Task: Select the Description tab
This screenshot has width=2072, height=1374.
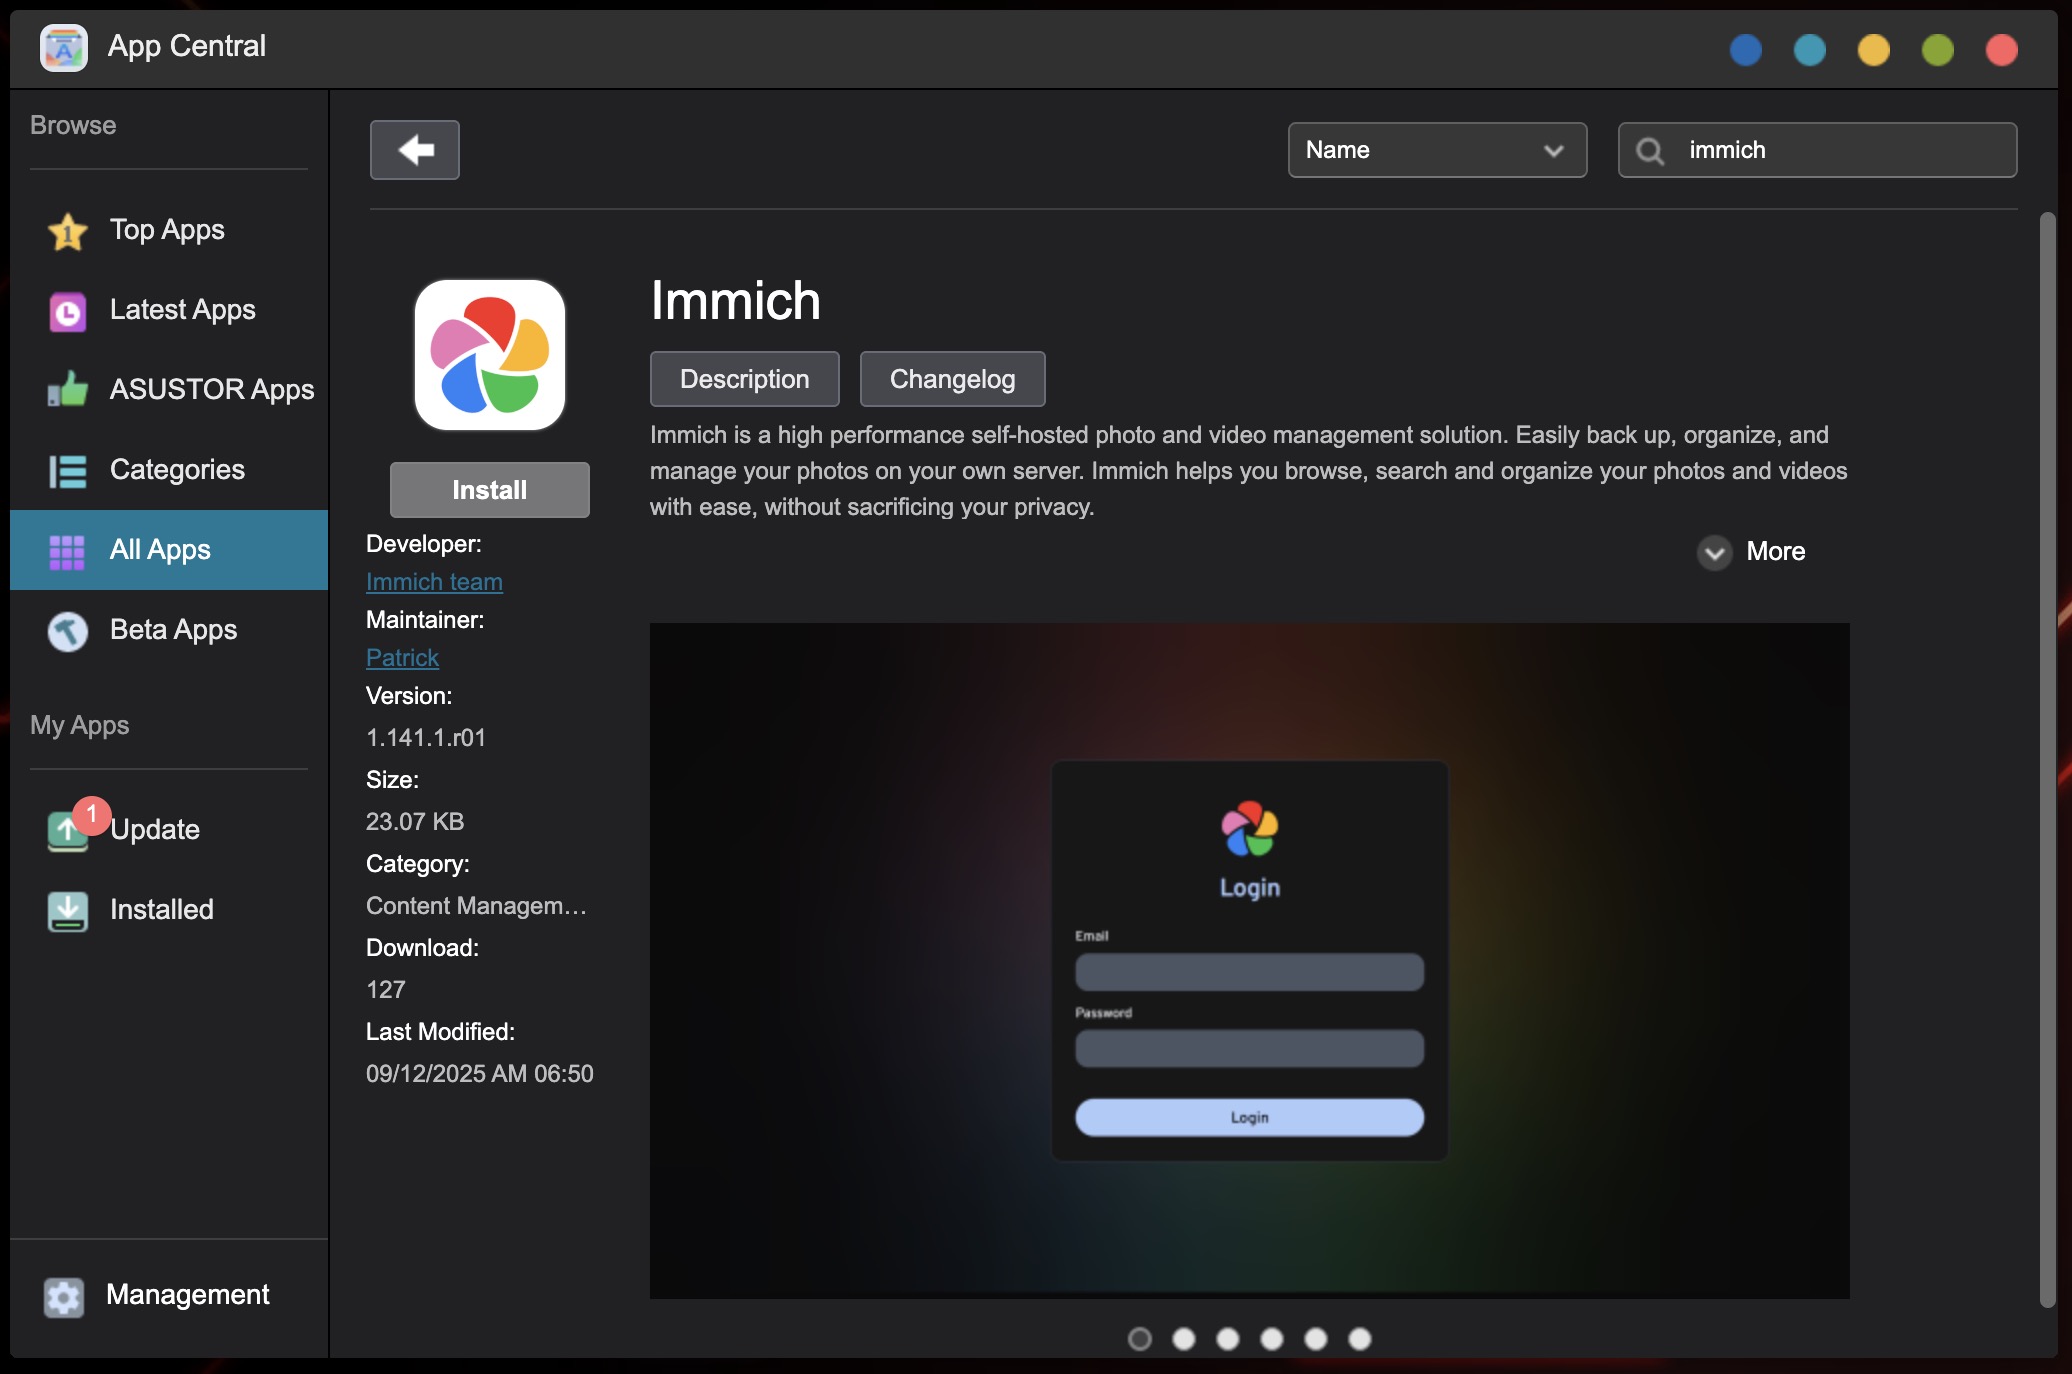Action: pos(744,379)
